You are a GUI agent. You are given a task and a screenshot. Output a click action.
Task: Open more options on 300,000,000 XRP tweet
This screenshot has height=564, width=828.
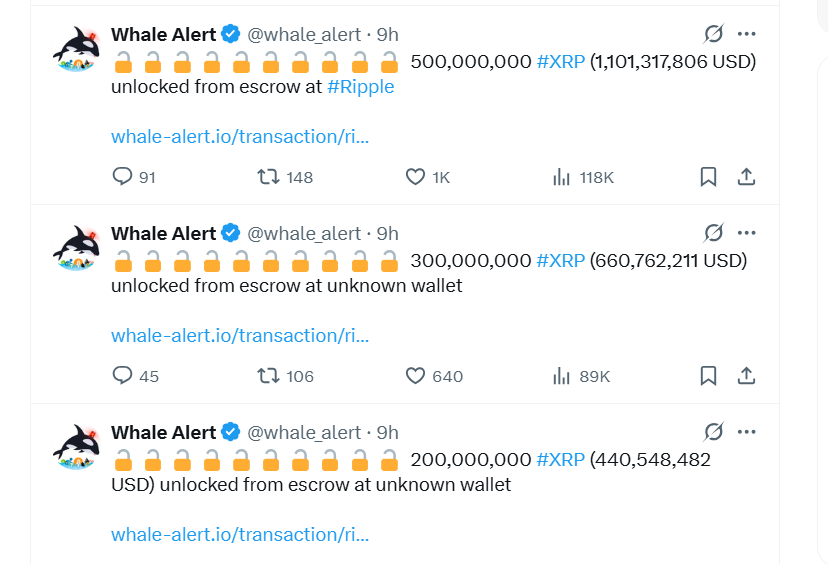pos(747,233)
